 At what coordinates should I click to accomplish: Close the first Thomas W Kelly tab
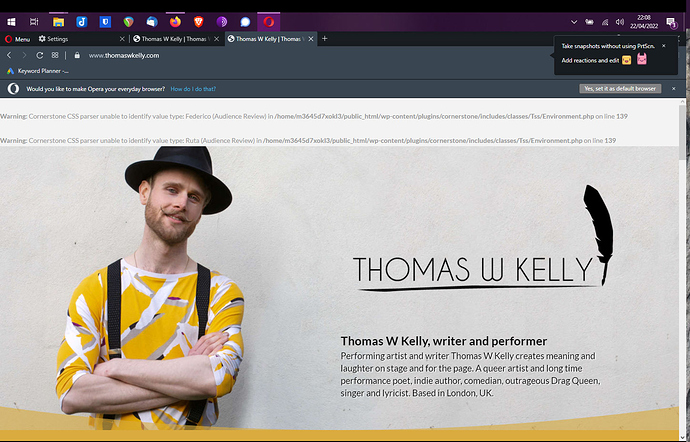[217, 39]
